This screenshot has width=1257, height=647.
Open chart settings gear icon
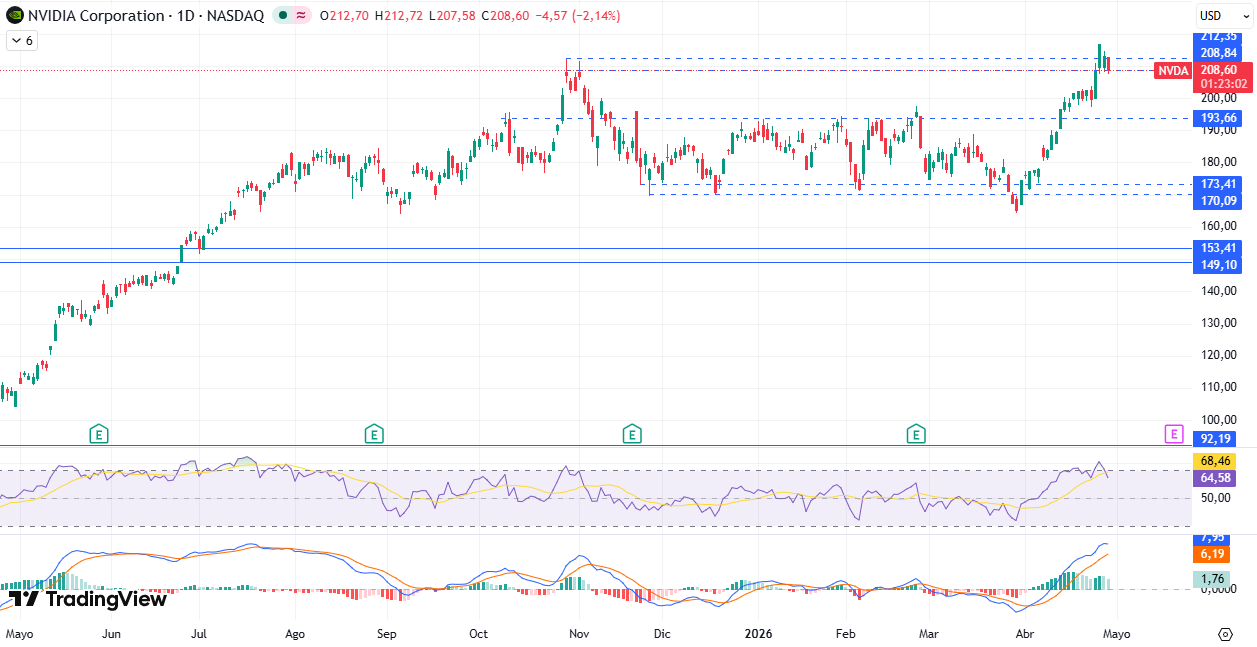[x=1225, y=634]
